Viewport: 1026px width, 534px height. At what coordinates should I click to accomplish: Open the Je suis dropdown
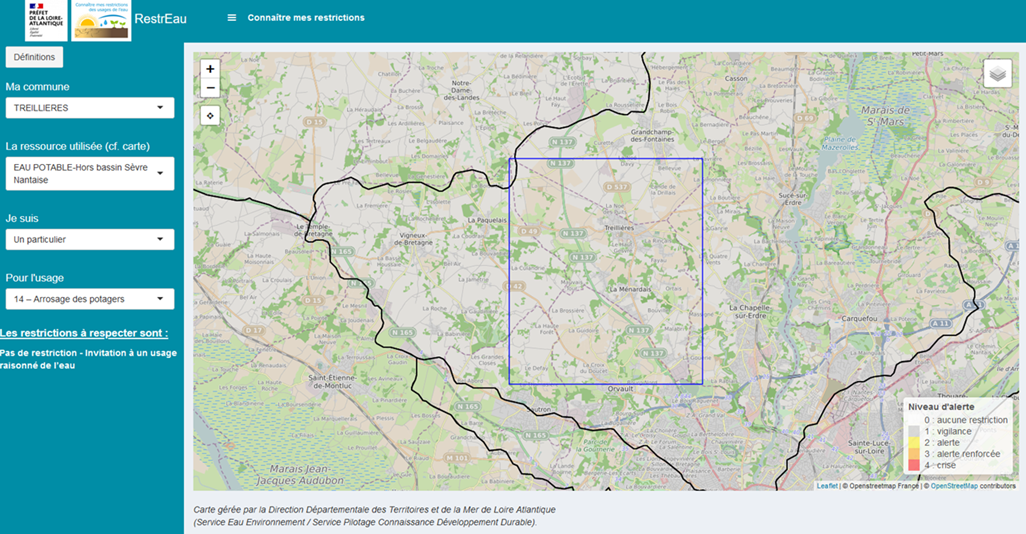click(x=90, y=240)
